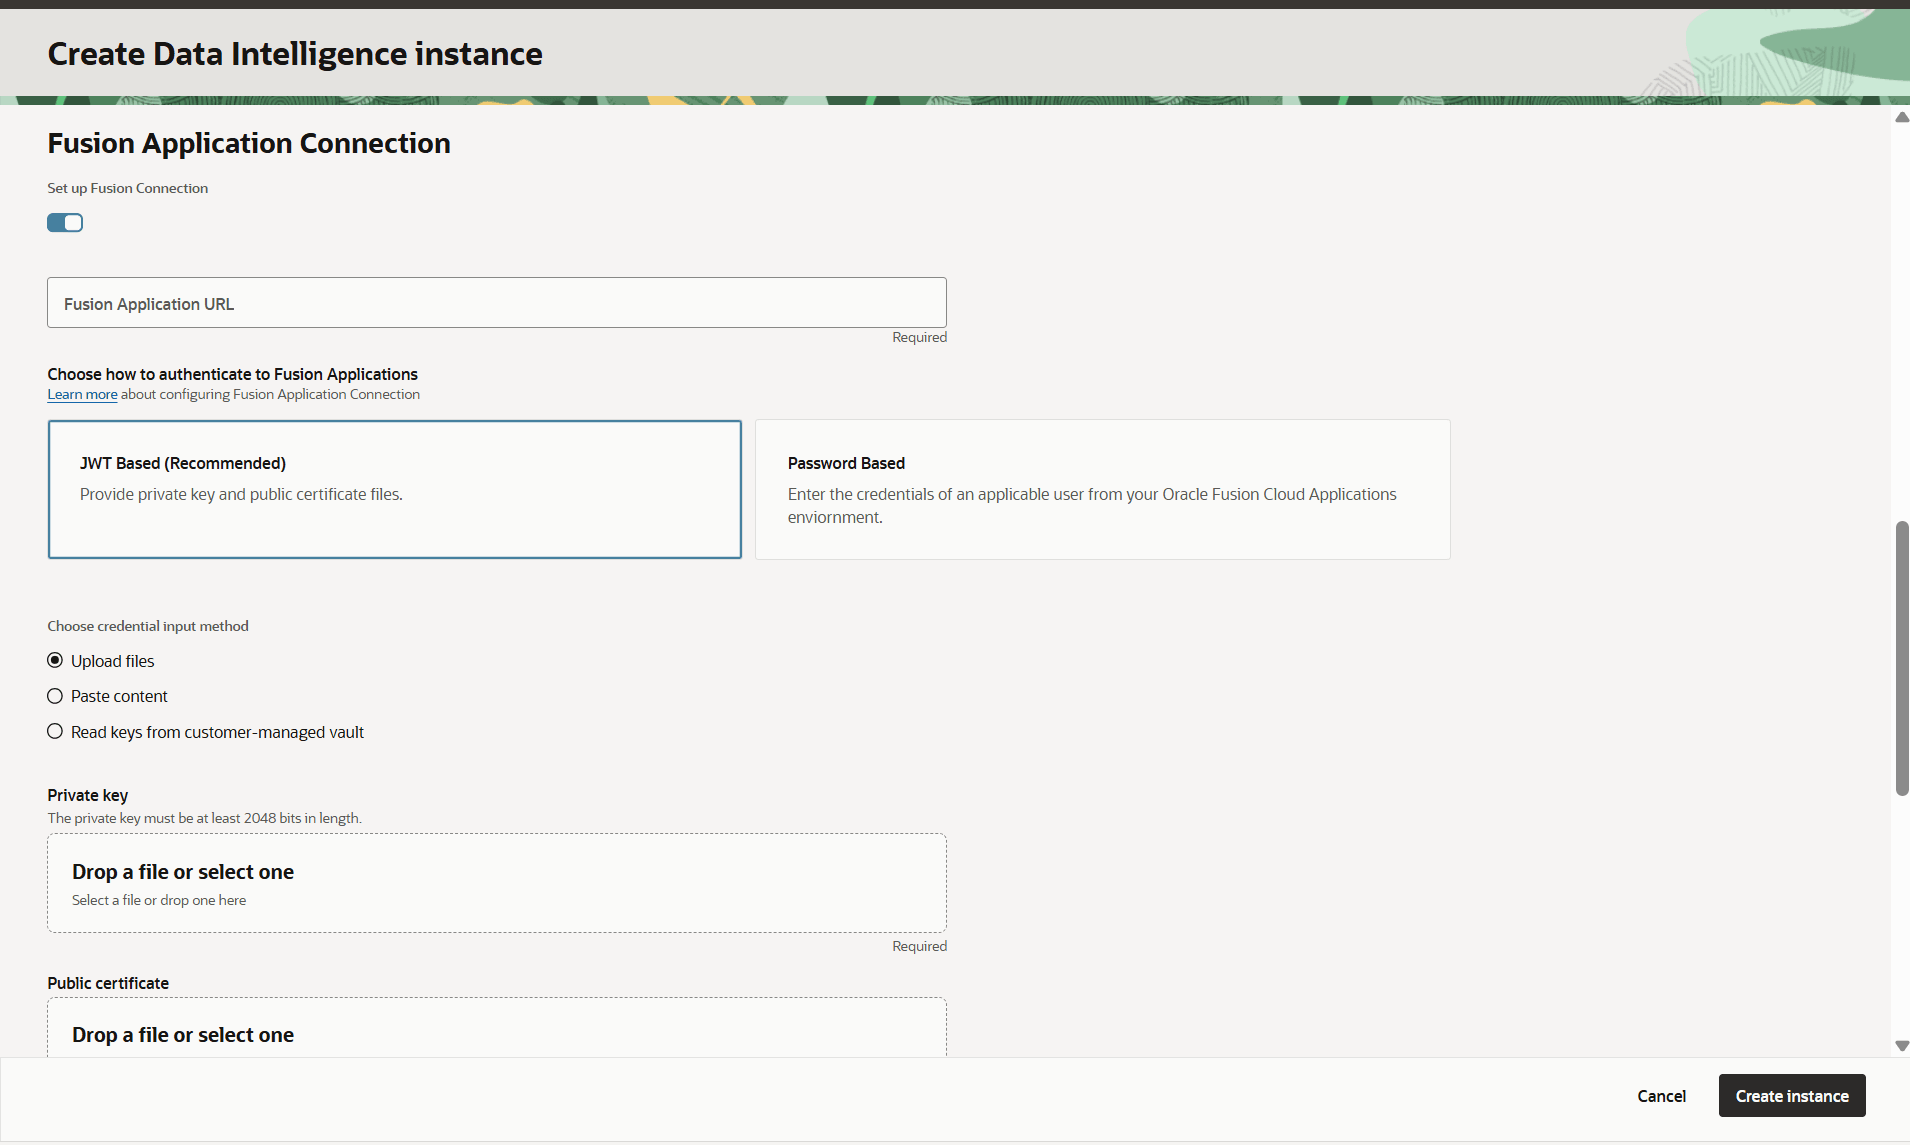Screen dimensions: 1910x1145
Task: Select the Upload files radio button
Action: 55,660
